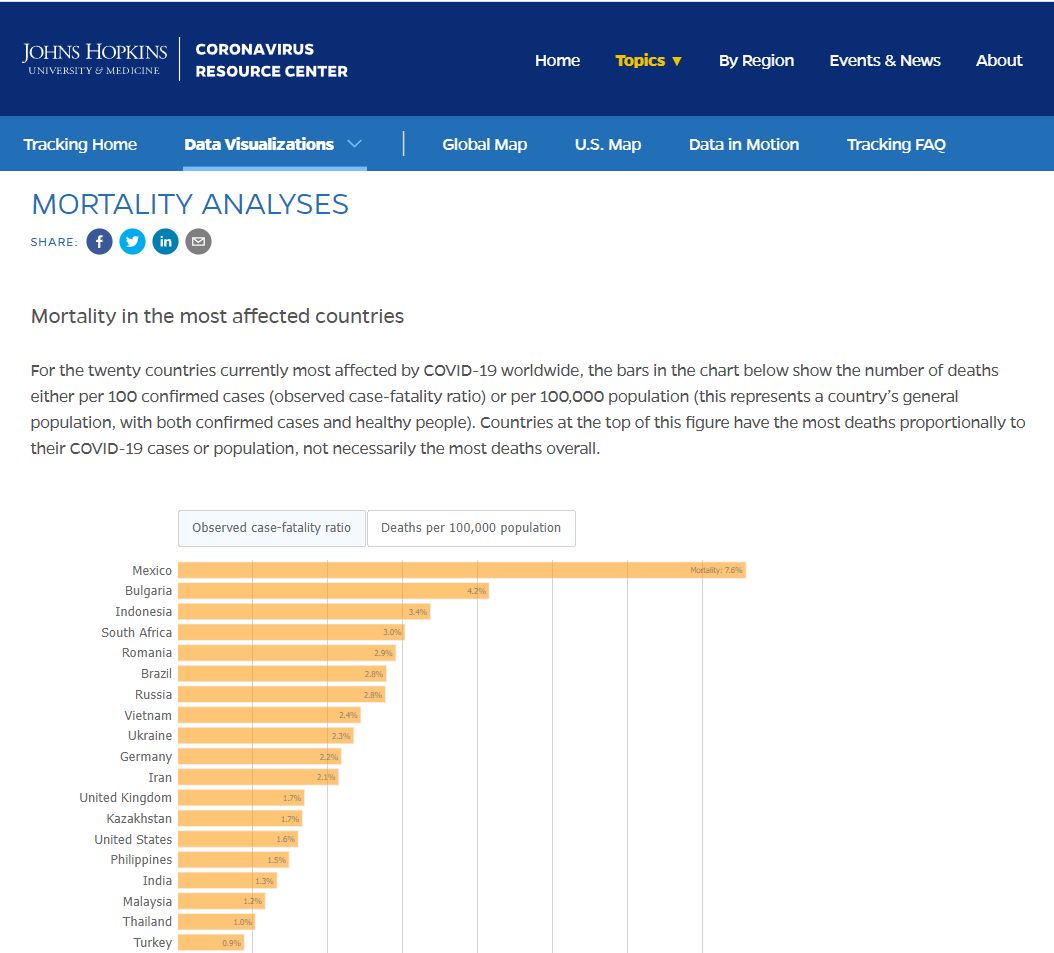The image size is (1054, 953).
Task: Navigate to Tracking Home
Action: (80, 144)
